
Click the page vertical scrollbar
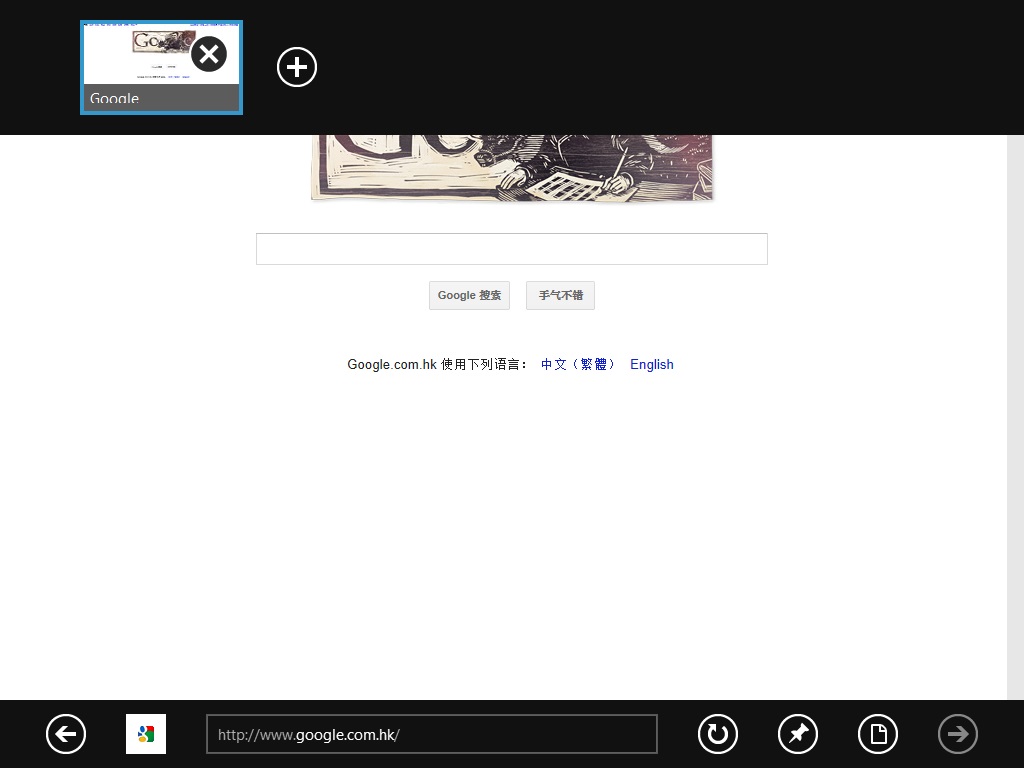tap(1015, 417)
